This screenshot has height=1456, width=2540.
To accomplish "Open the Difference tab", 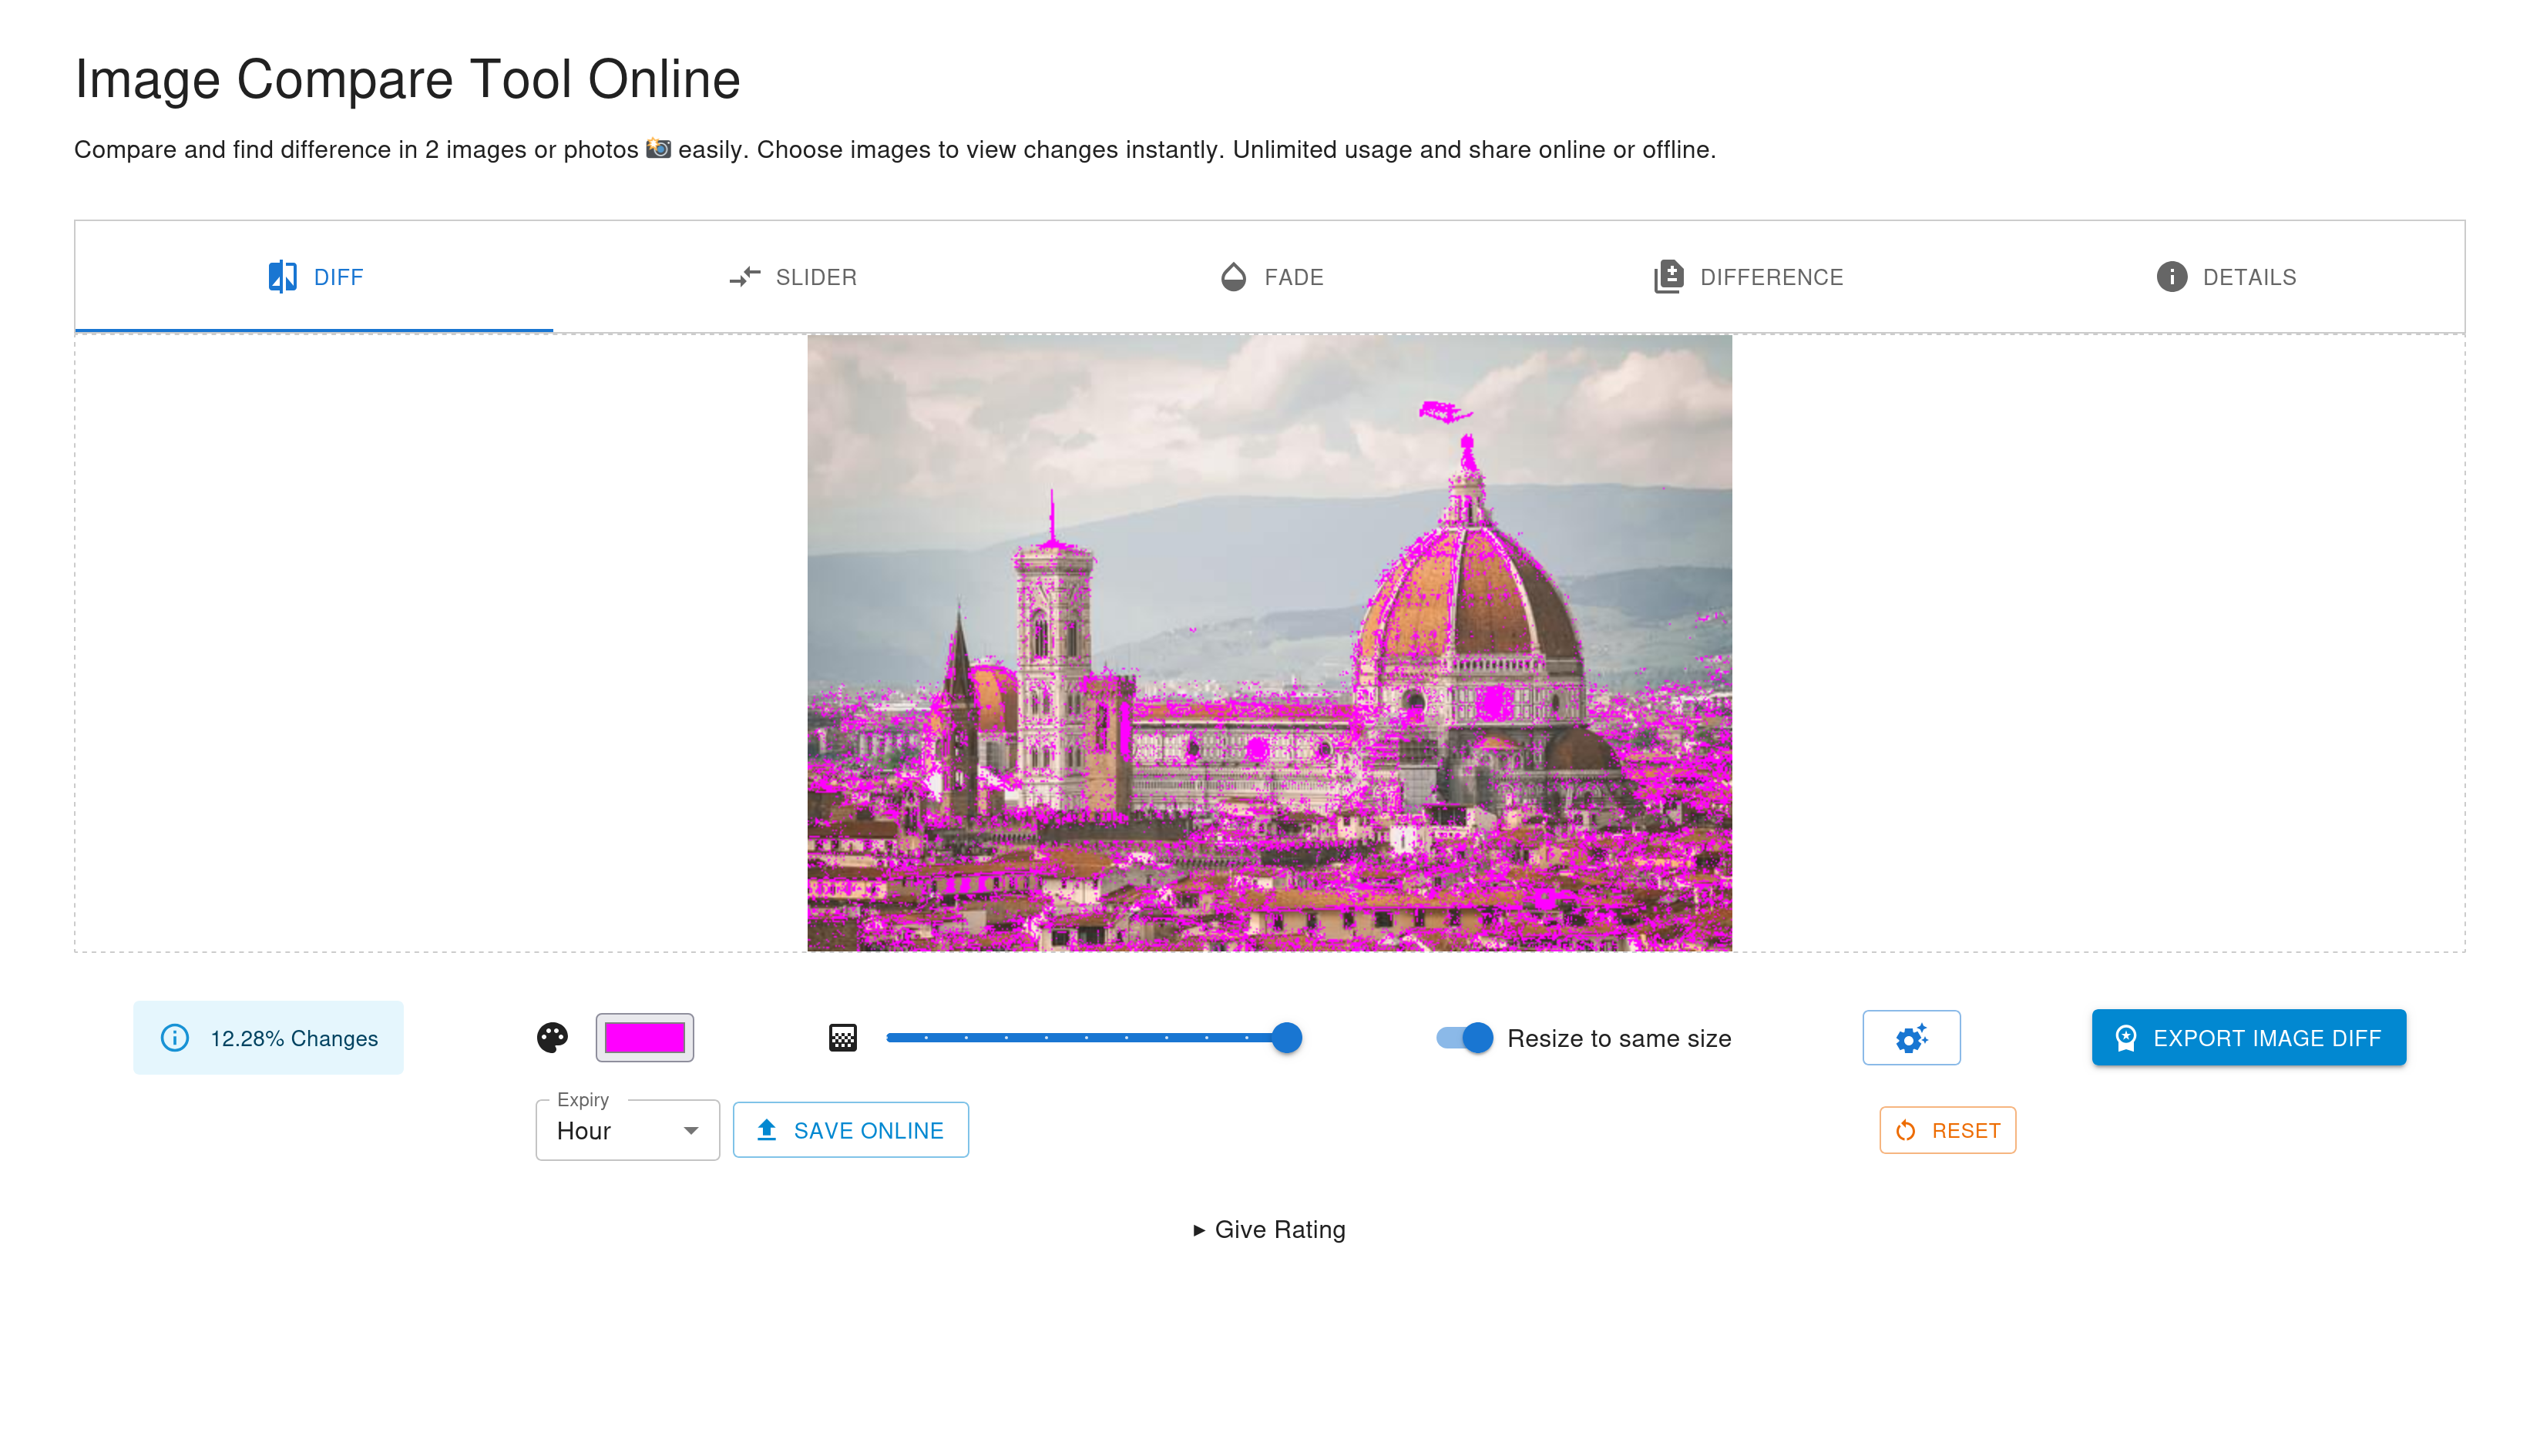I will 1749,277.
